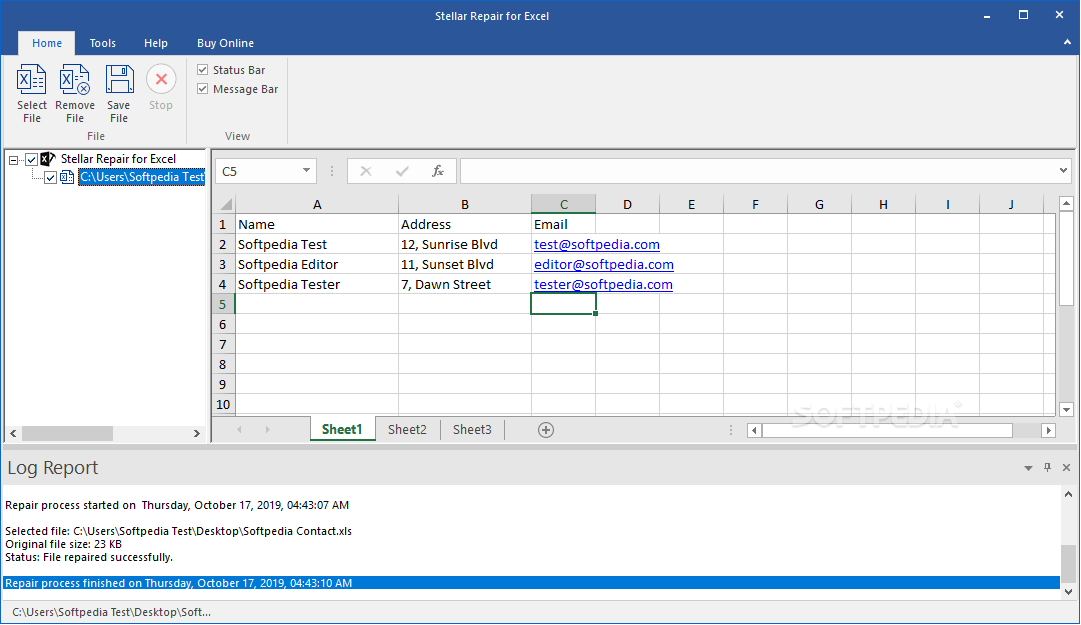This screenshot has width=1081, height=625.
Task: Add a new sheet with plus icon
Action: tap(545, 430)
